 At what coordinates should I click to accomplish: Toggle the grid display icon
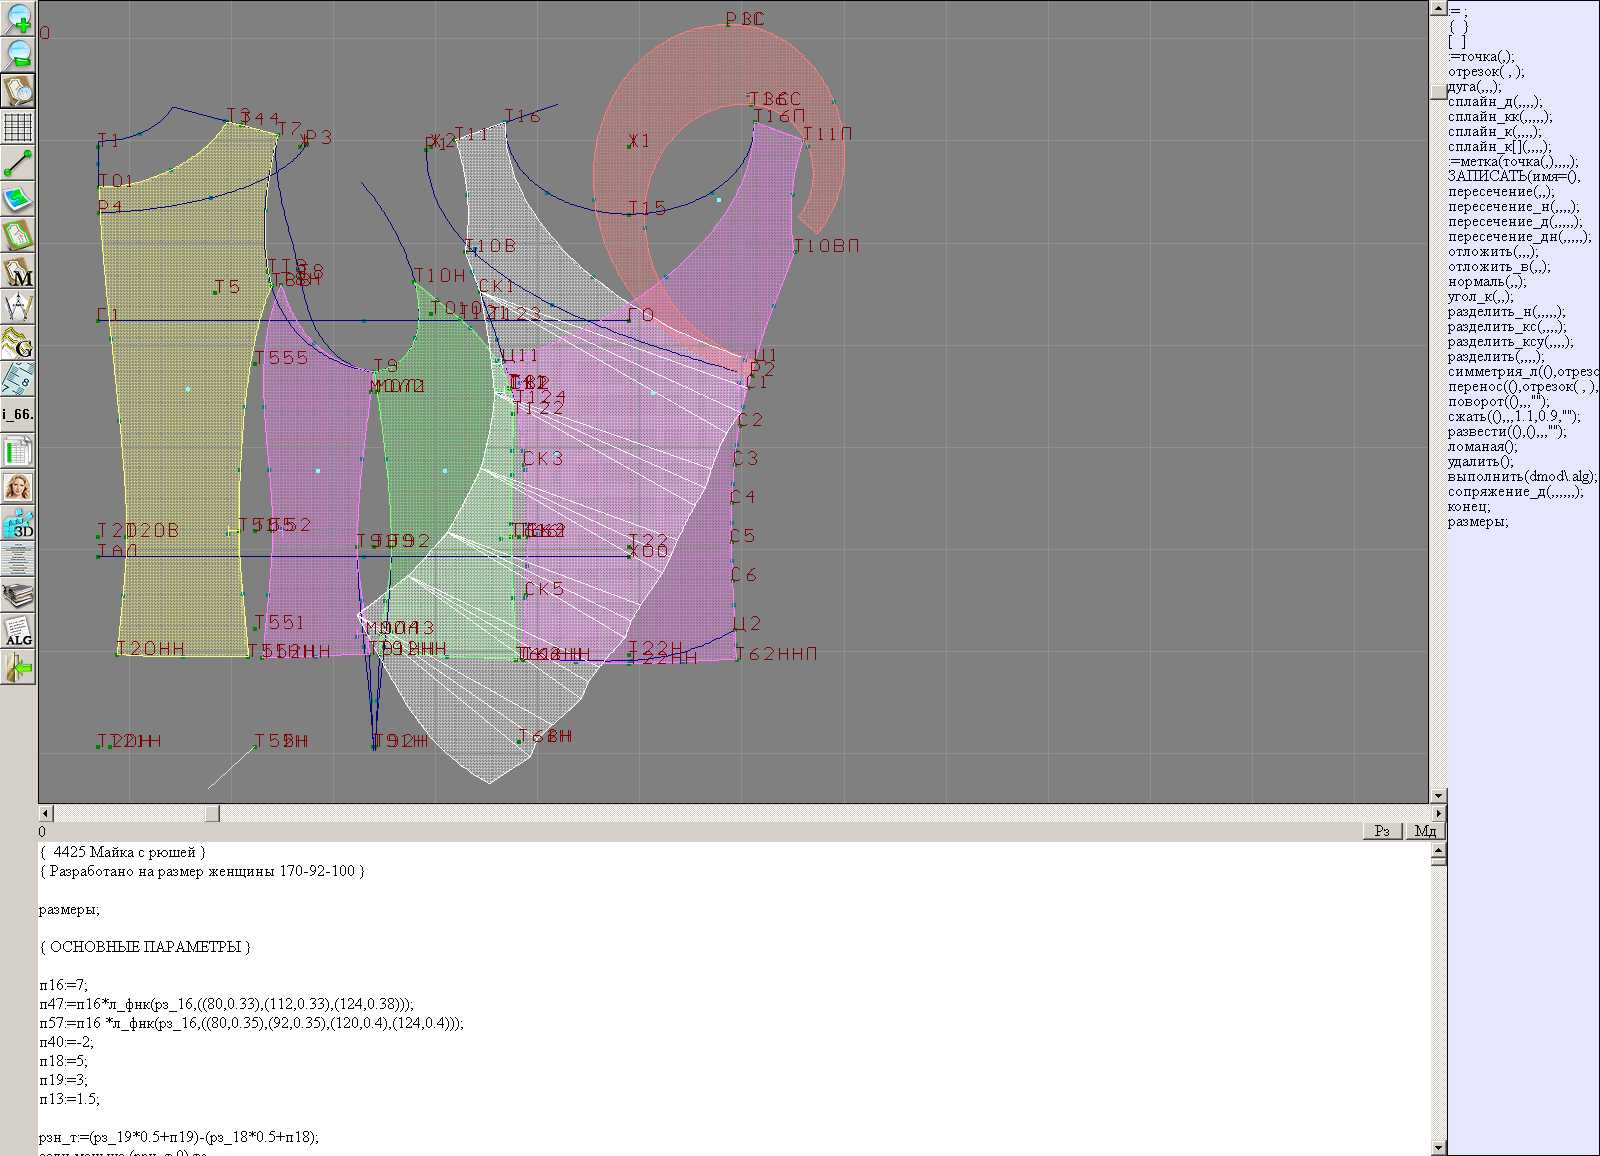18,127
